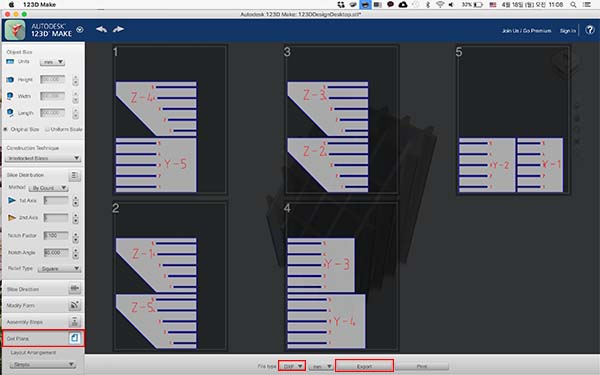Open the dropdown arrow beside the 123D Make title

[x=80, y=29]
